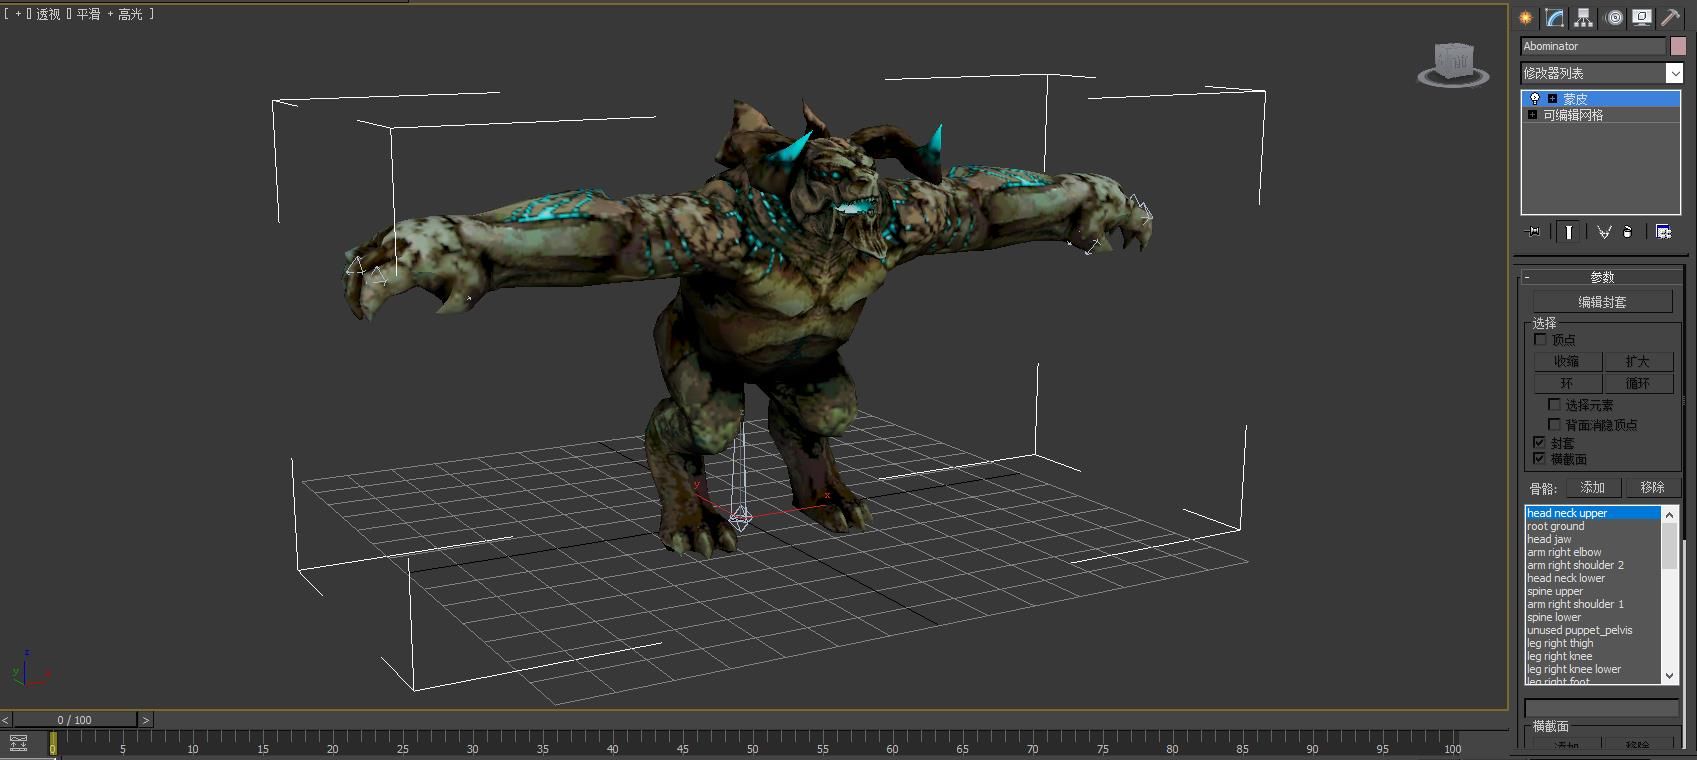Screen dimensions: 1697x760
Task: Click the 编辑封套 button
Action: click(x=1602, y=302)
